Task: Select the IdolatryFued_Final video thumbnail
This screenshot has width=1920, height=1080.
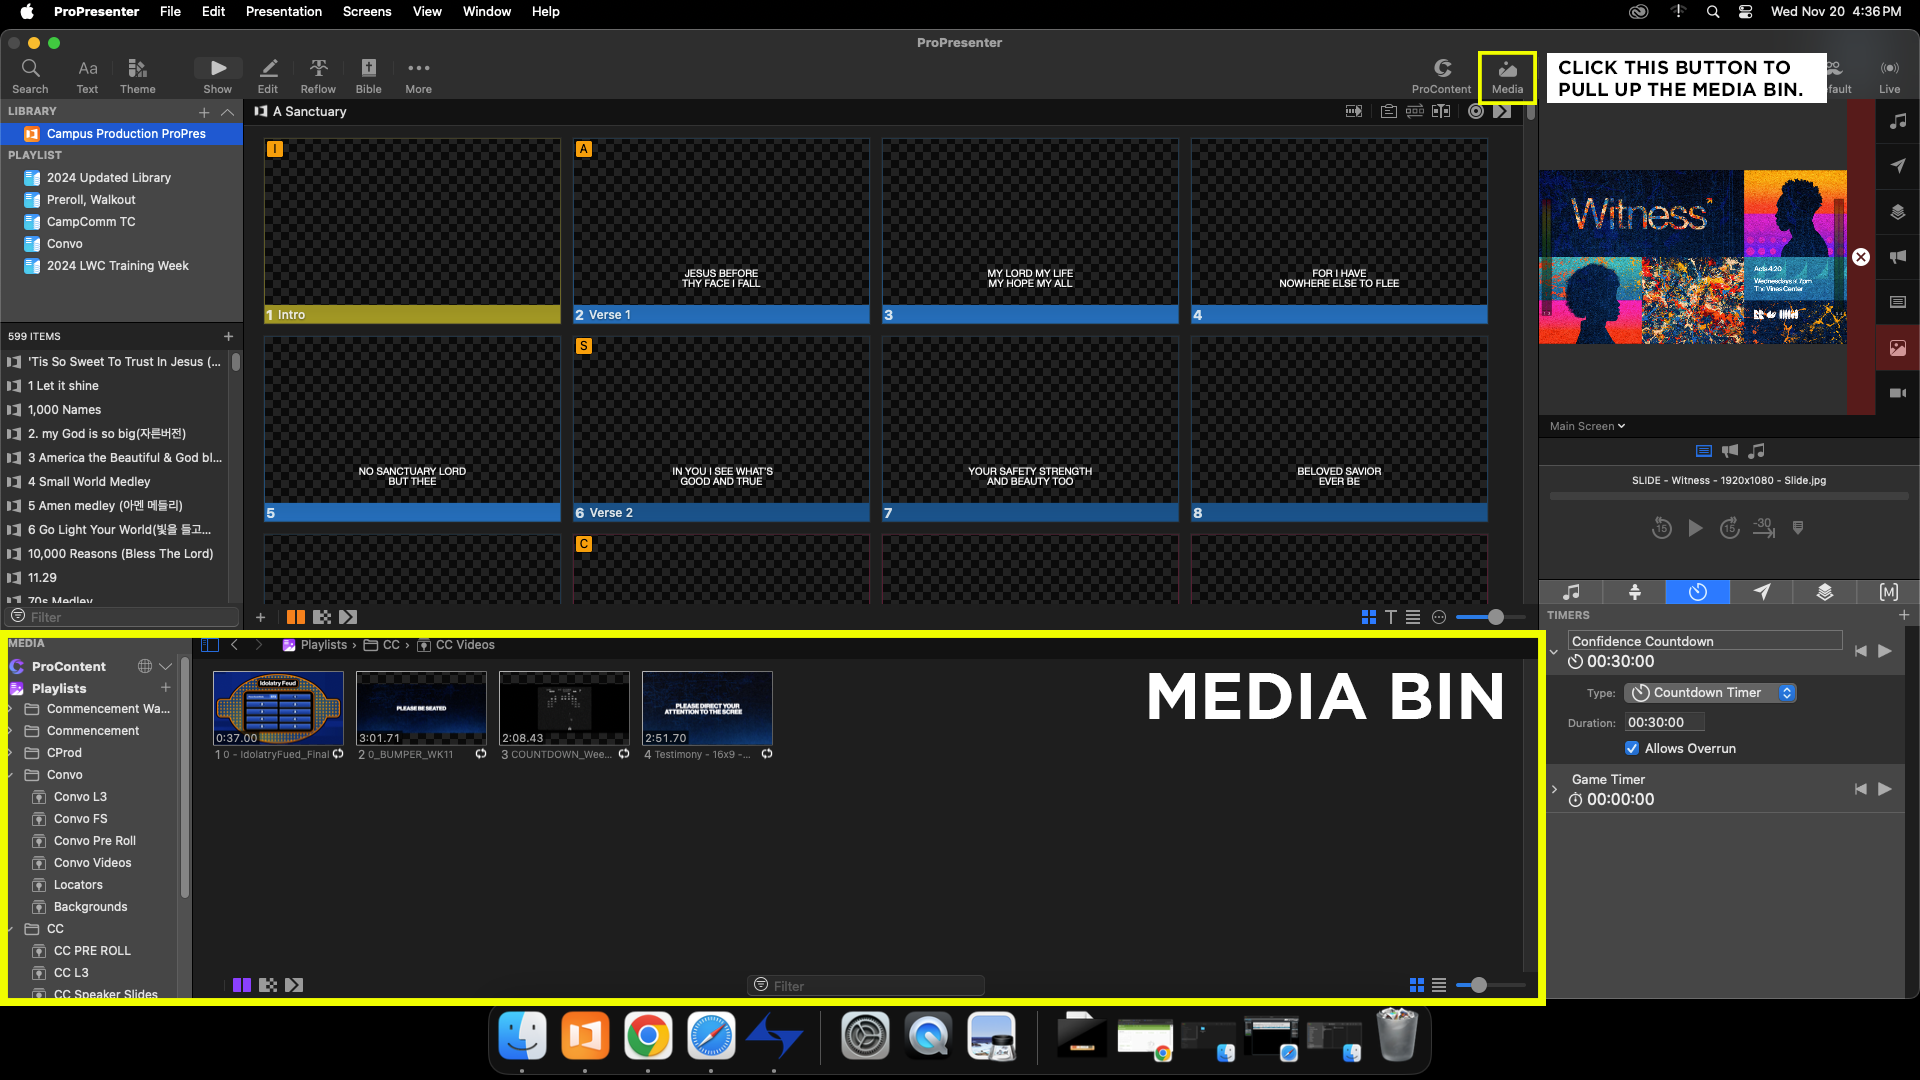Action: click(x=278, y=708)
